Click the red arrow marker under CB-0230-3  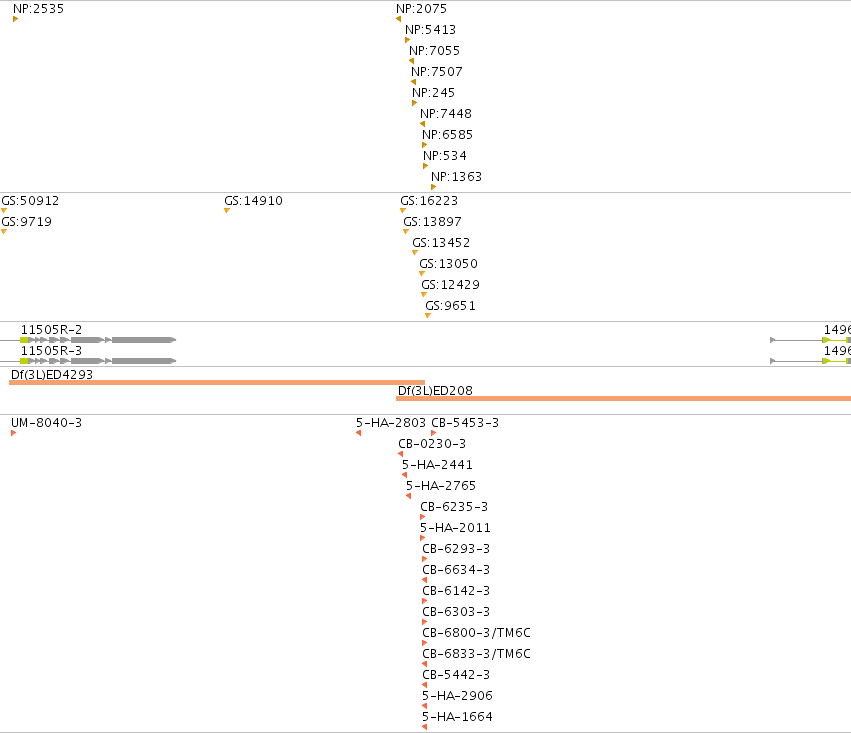tap(401, 454)
